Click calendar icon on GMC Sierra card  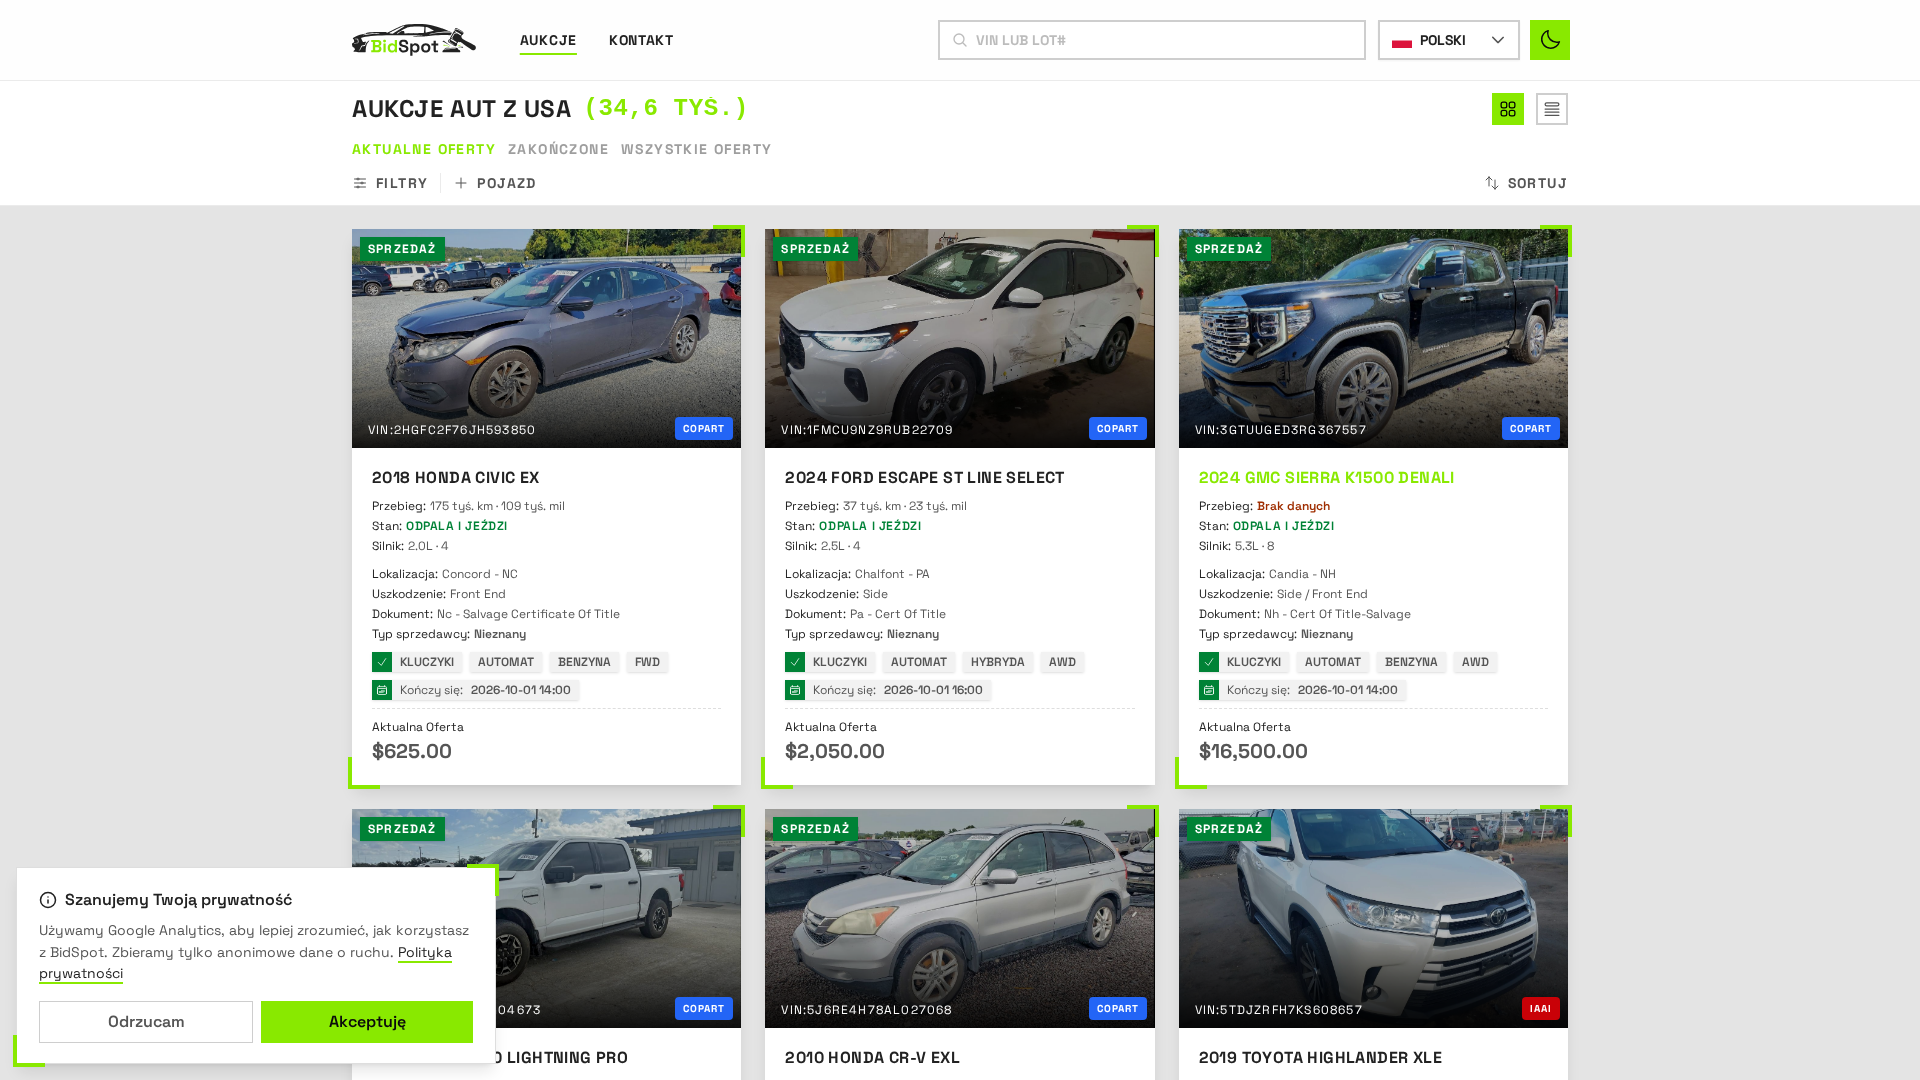1209,690
